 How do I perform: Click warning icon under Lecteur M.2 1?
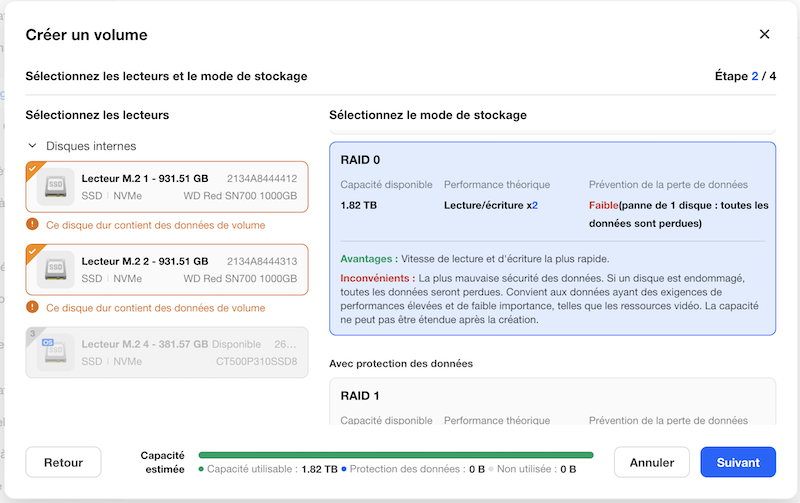coord(32,224)
